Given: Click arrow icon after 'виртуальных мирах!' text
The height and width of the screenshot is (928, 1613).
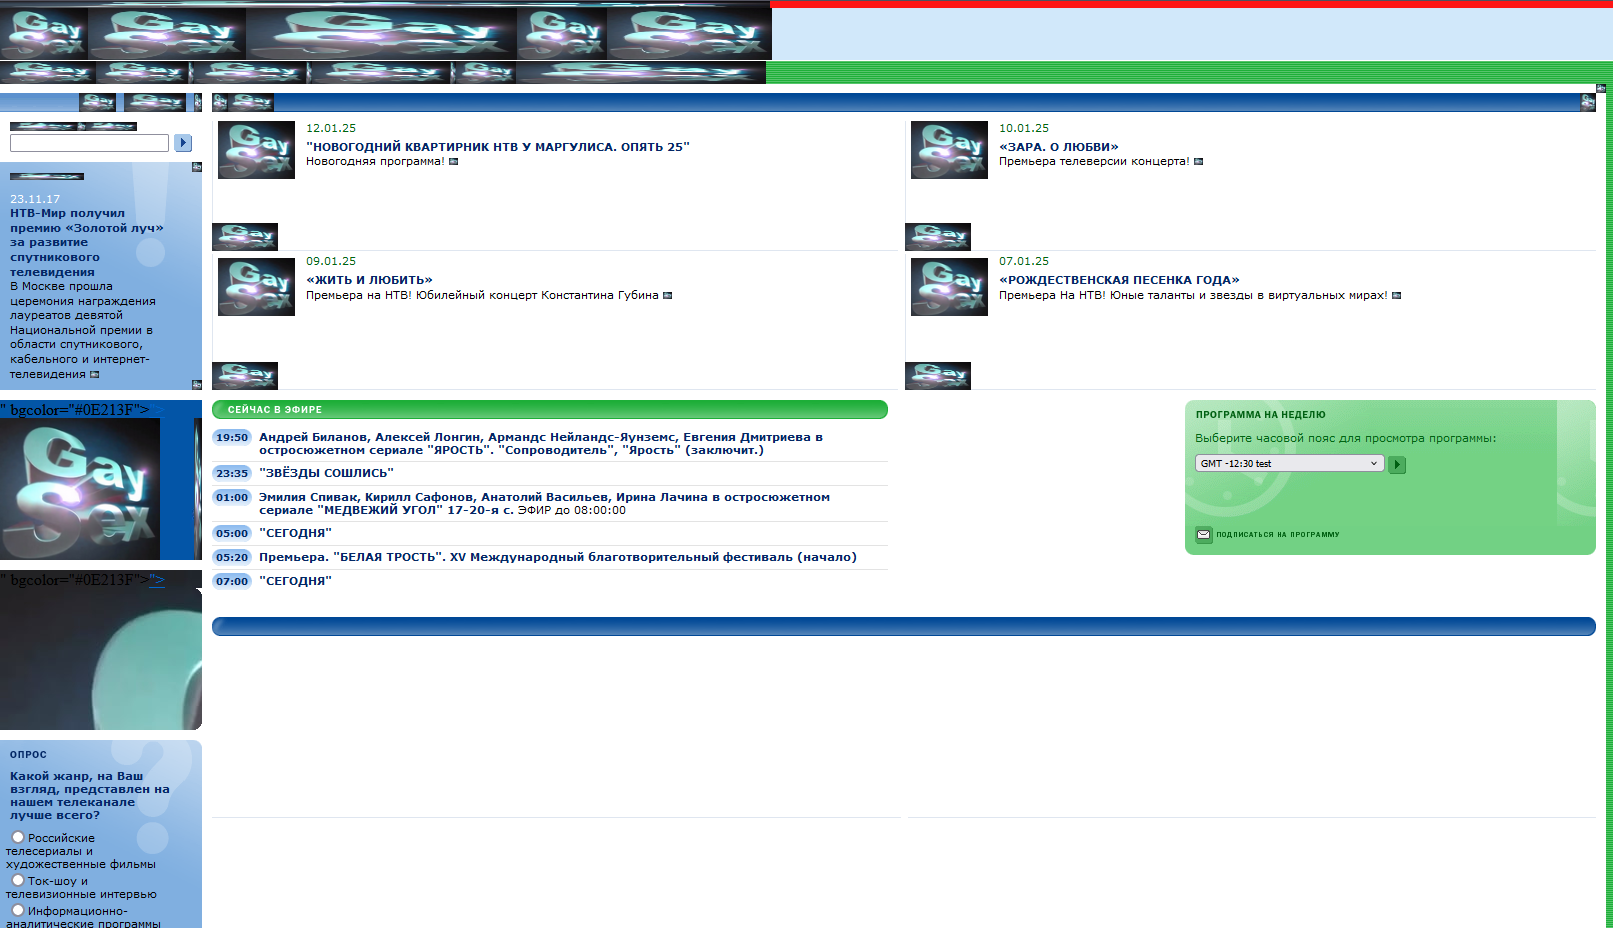Looking at the screenshot, I should tap(1396, 296).
